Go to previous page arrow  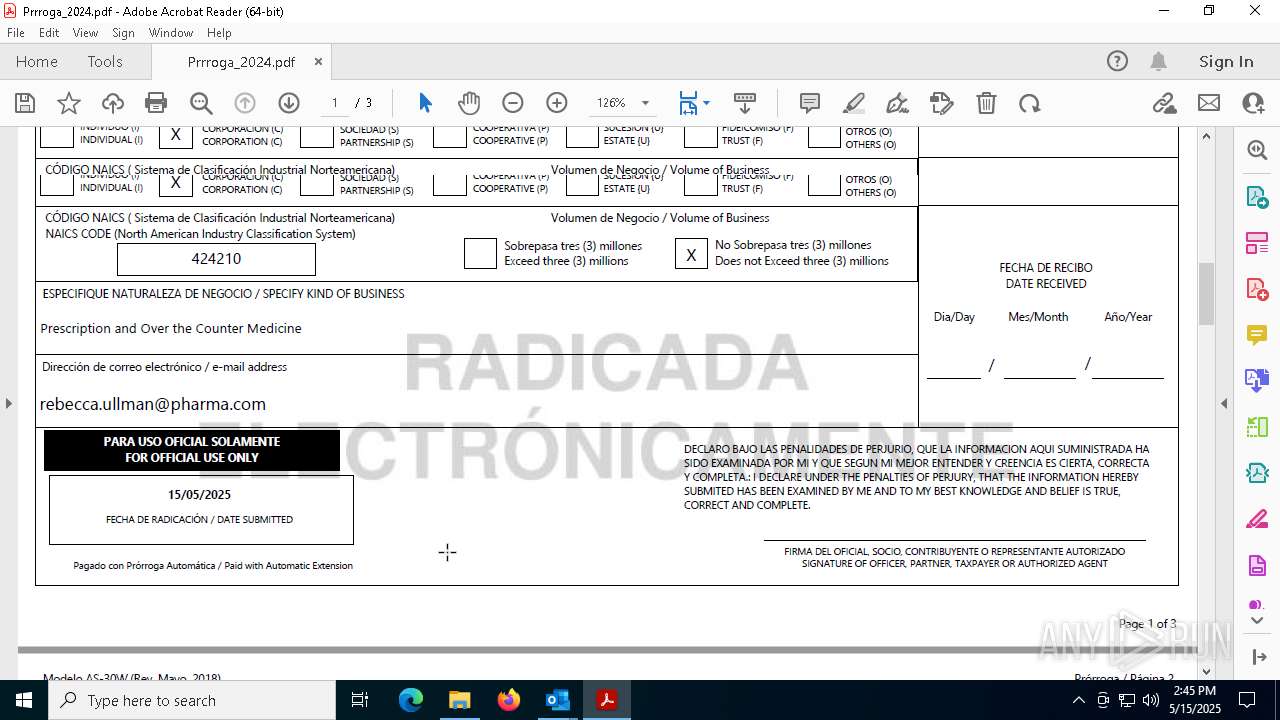(x=245, y=103)
